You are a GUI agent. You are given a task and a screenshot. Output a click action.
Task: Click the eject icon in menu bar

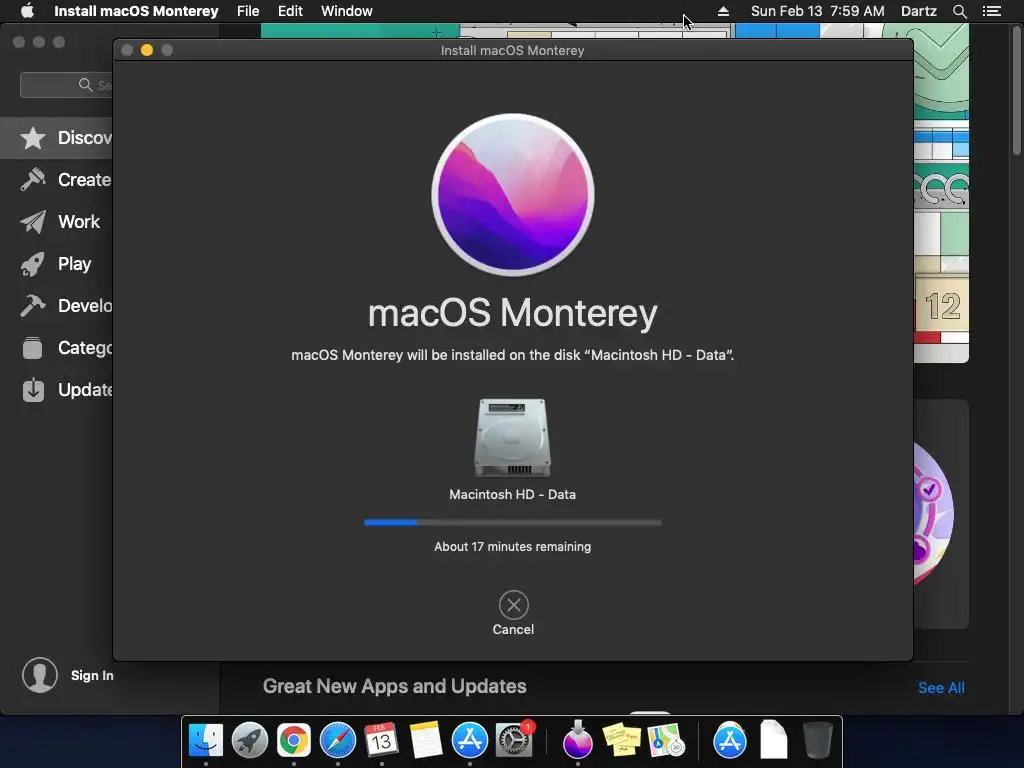(x=723, y=11)
